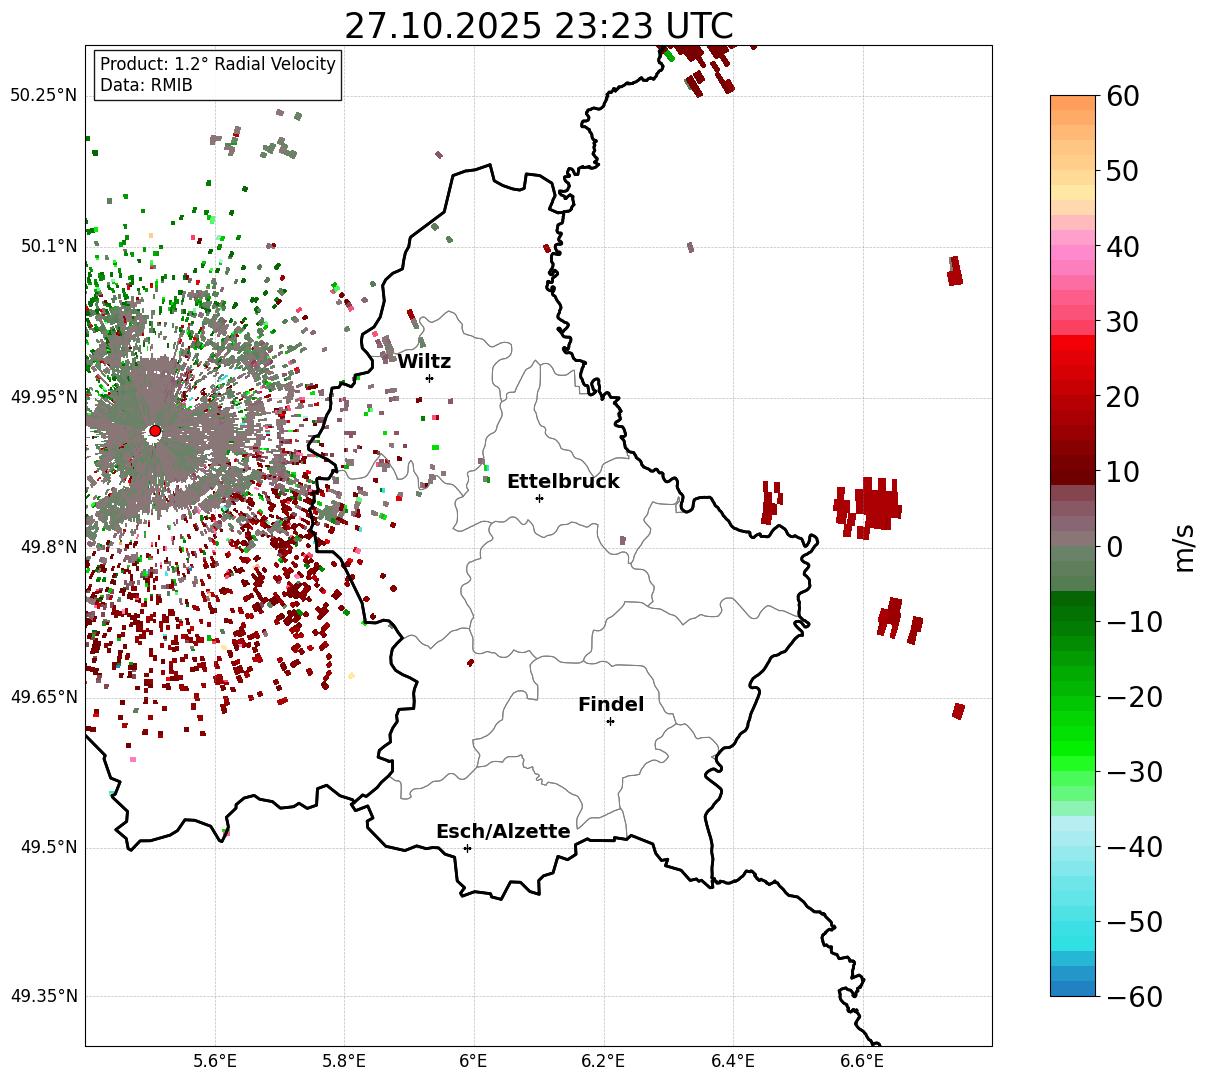
Task: Click the title 27.10.2025 23:23 UTC
Action: pyautogui.click(x=538, y=26)
